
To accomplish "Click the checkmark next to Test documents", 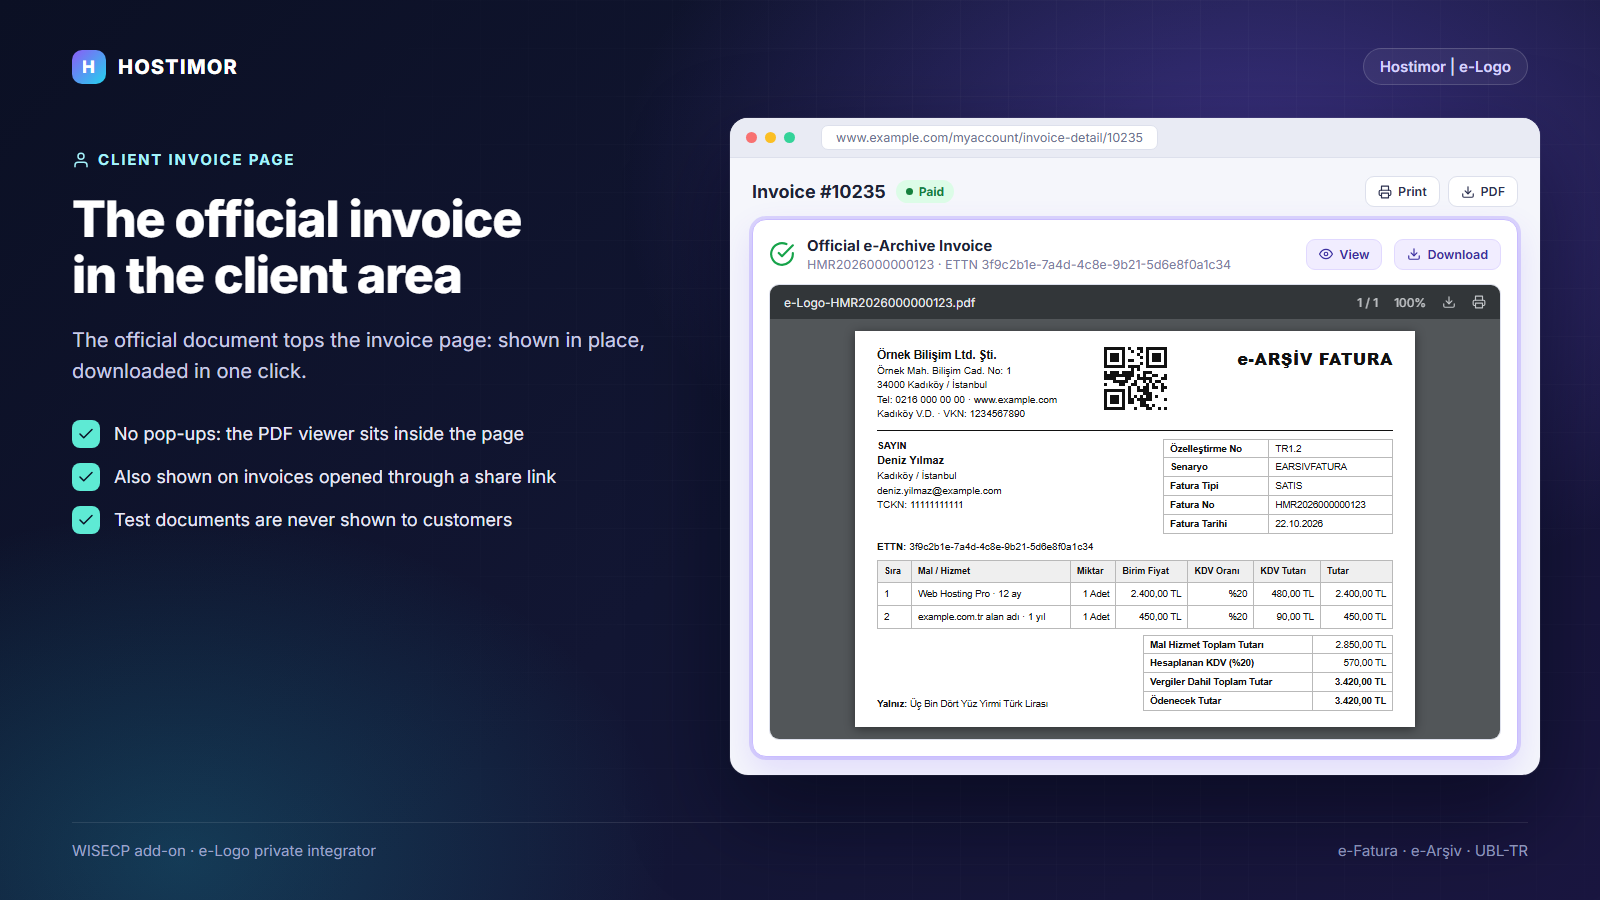I will click(86, 520).
